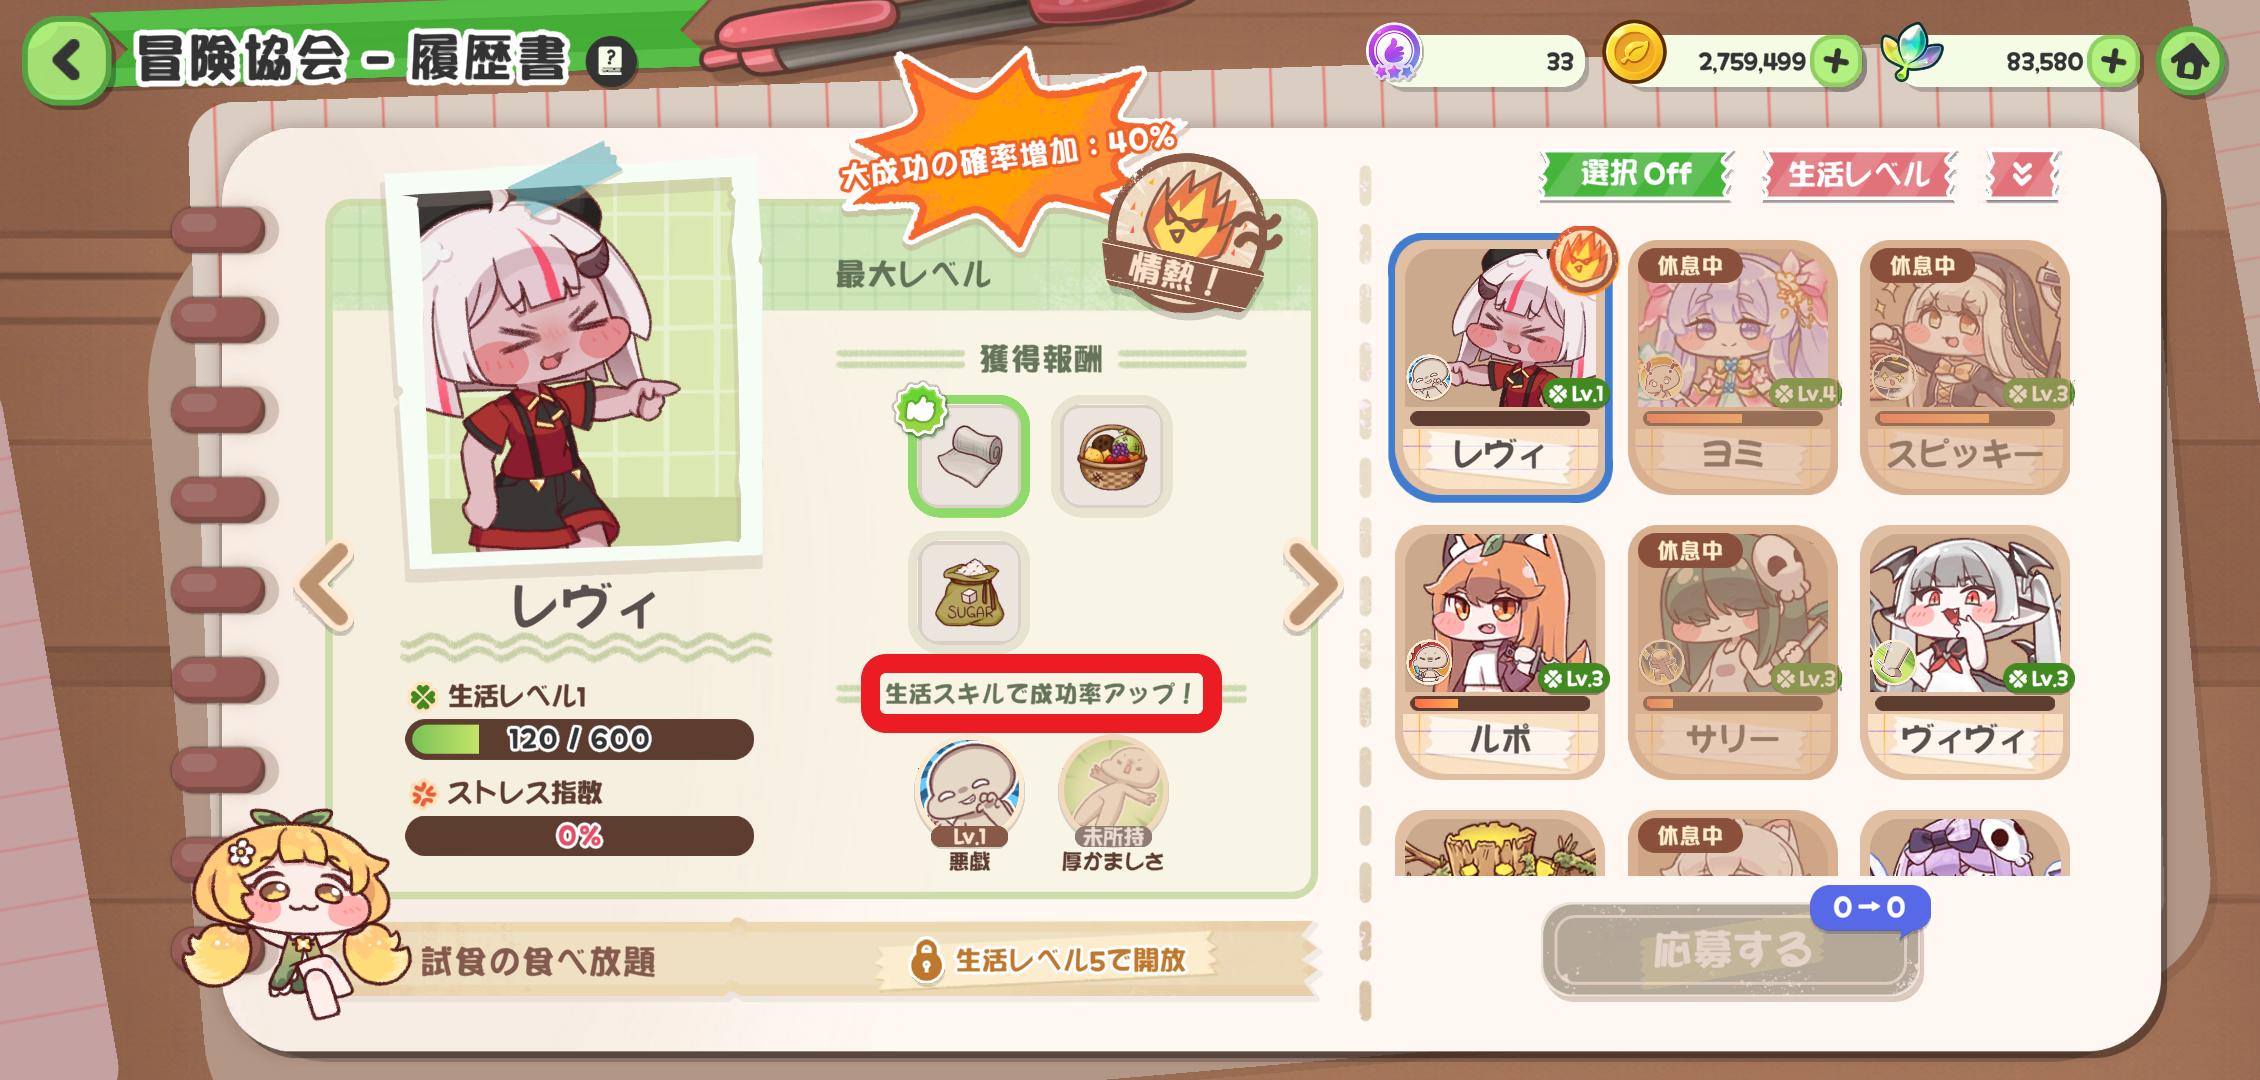Click the 生活レベル1 progress bar
The height and width of the screenshot is (1080, 2260).
click(579, 739)
